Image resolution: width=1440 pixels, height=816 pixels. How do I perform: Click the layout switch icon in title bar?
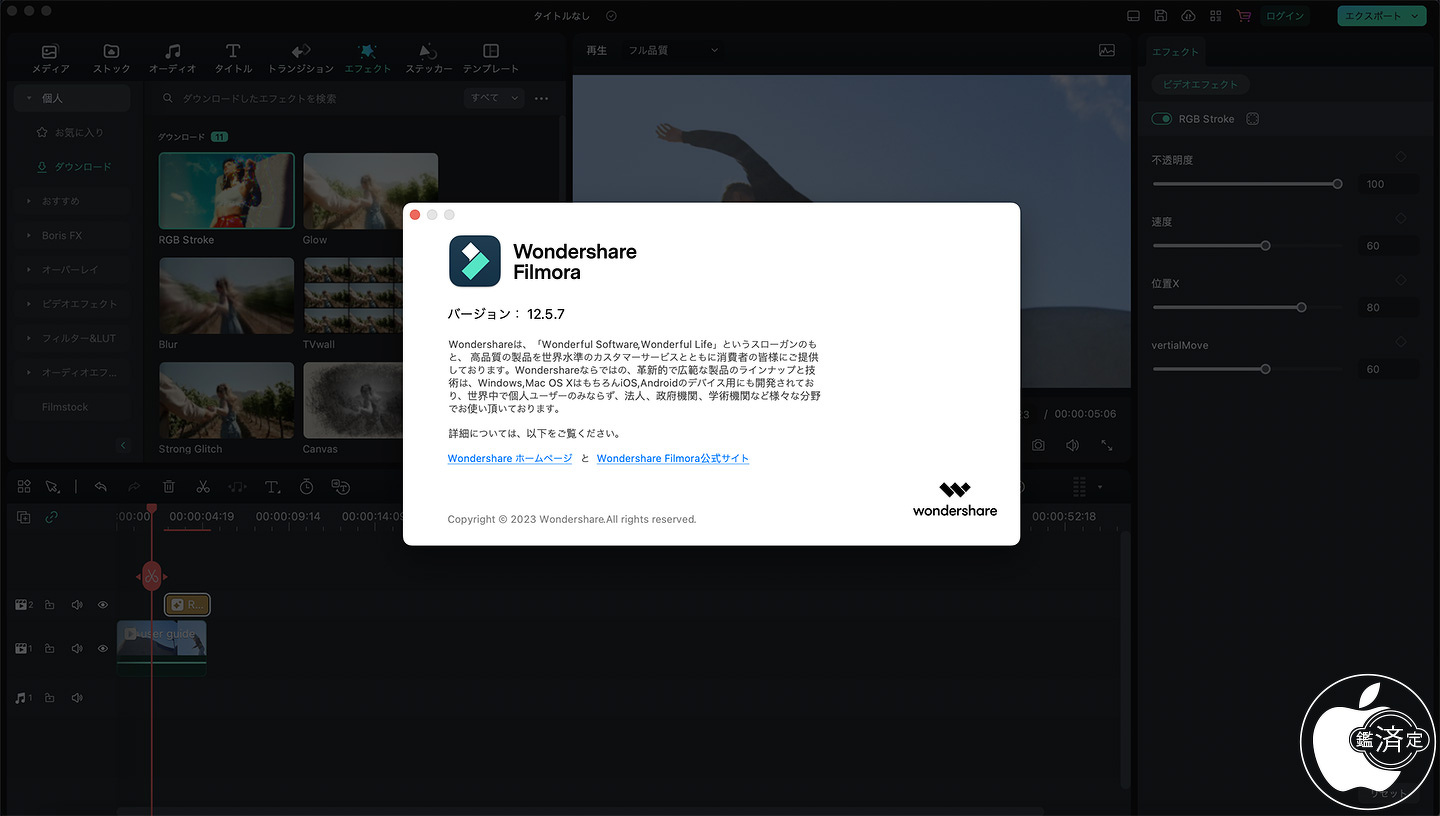(x=1133, y=16)
